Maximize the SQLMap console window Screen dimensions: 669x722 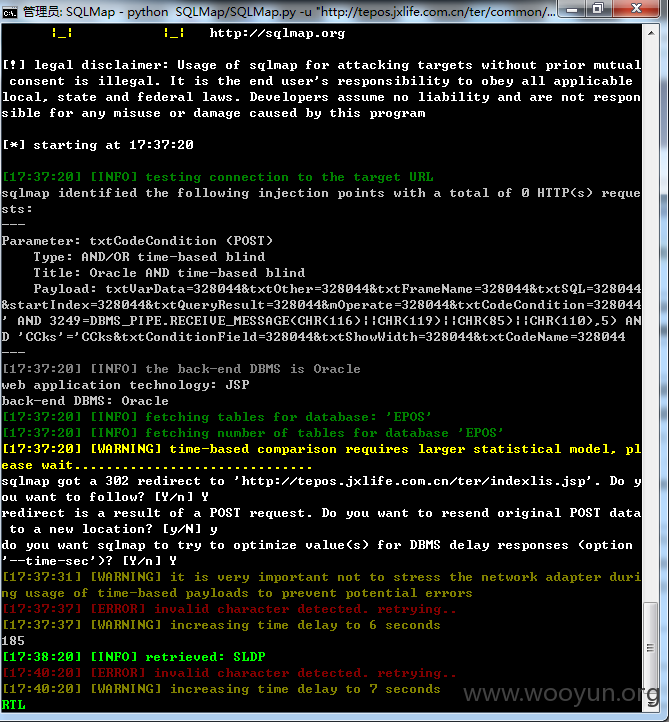(x=598, y=9)
